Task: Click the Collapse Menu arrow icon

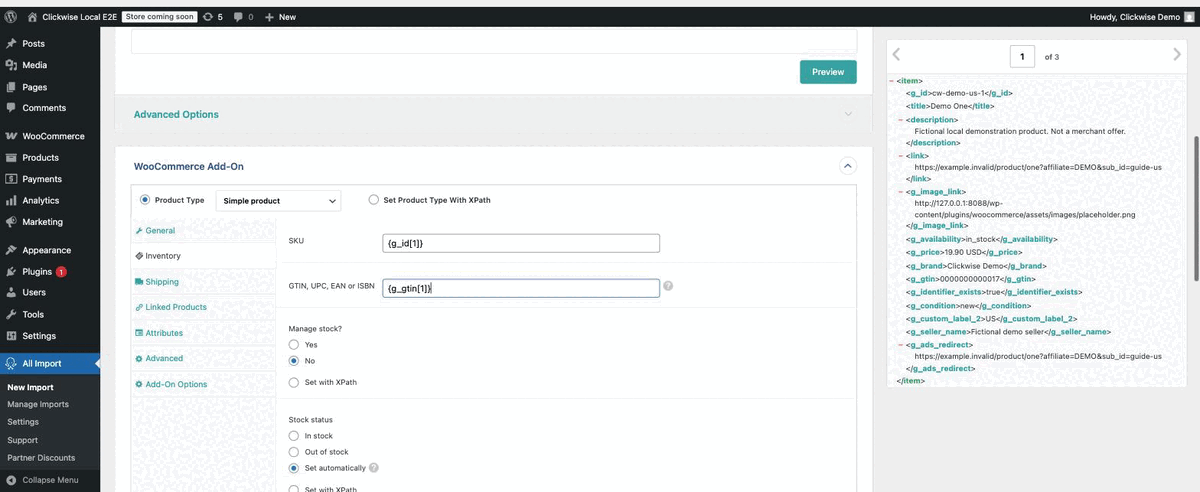Action: tap(11, 480)
